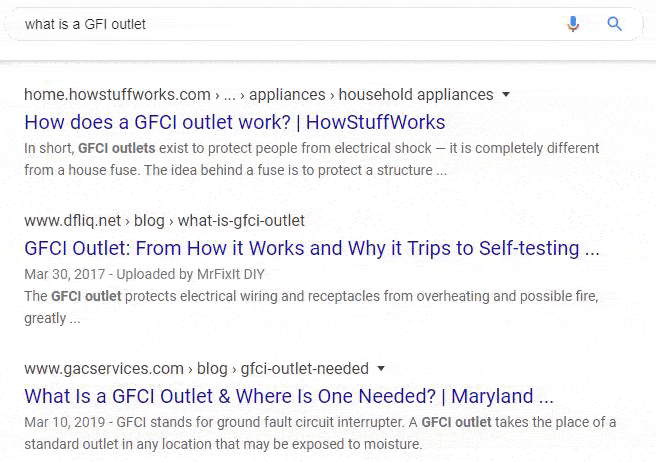The height and width of the screenshot is (462, 656).
Task: Click the HowStuffWorks snippet starting 'In short, GFCI outlets'
Action: click(312, 159)
